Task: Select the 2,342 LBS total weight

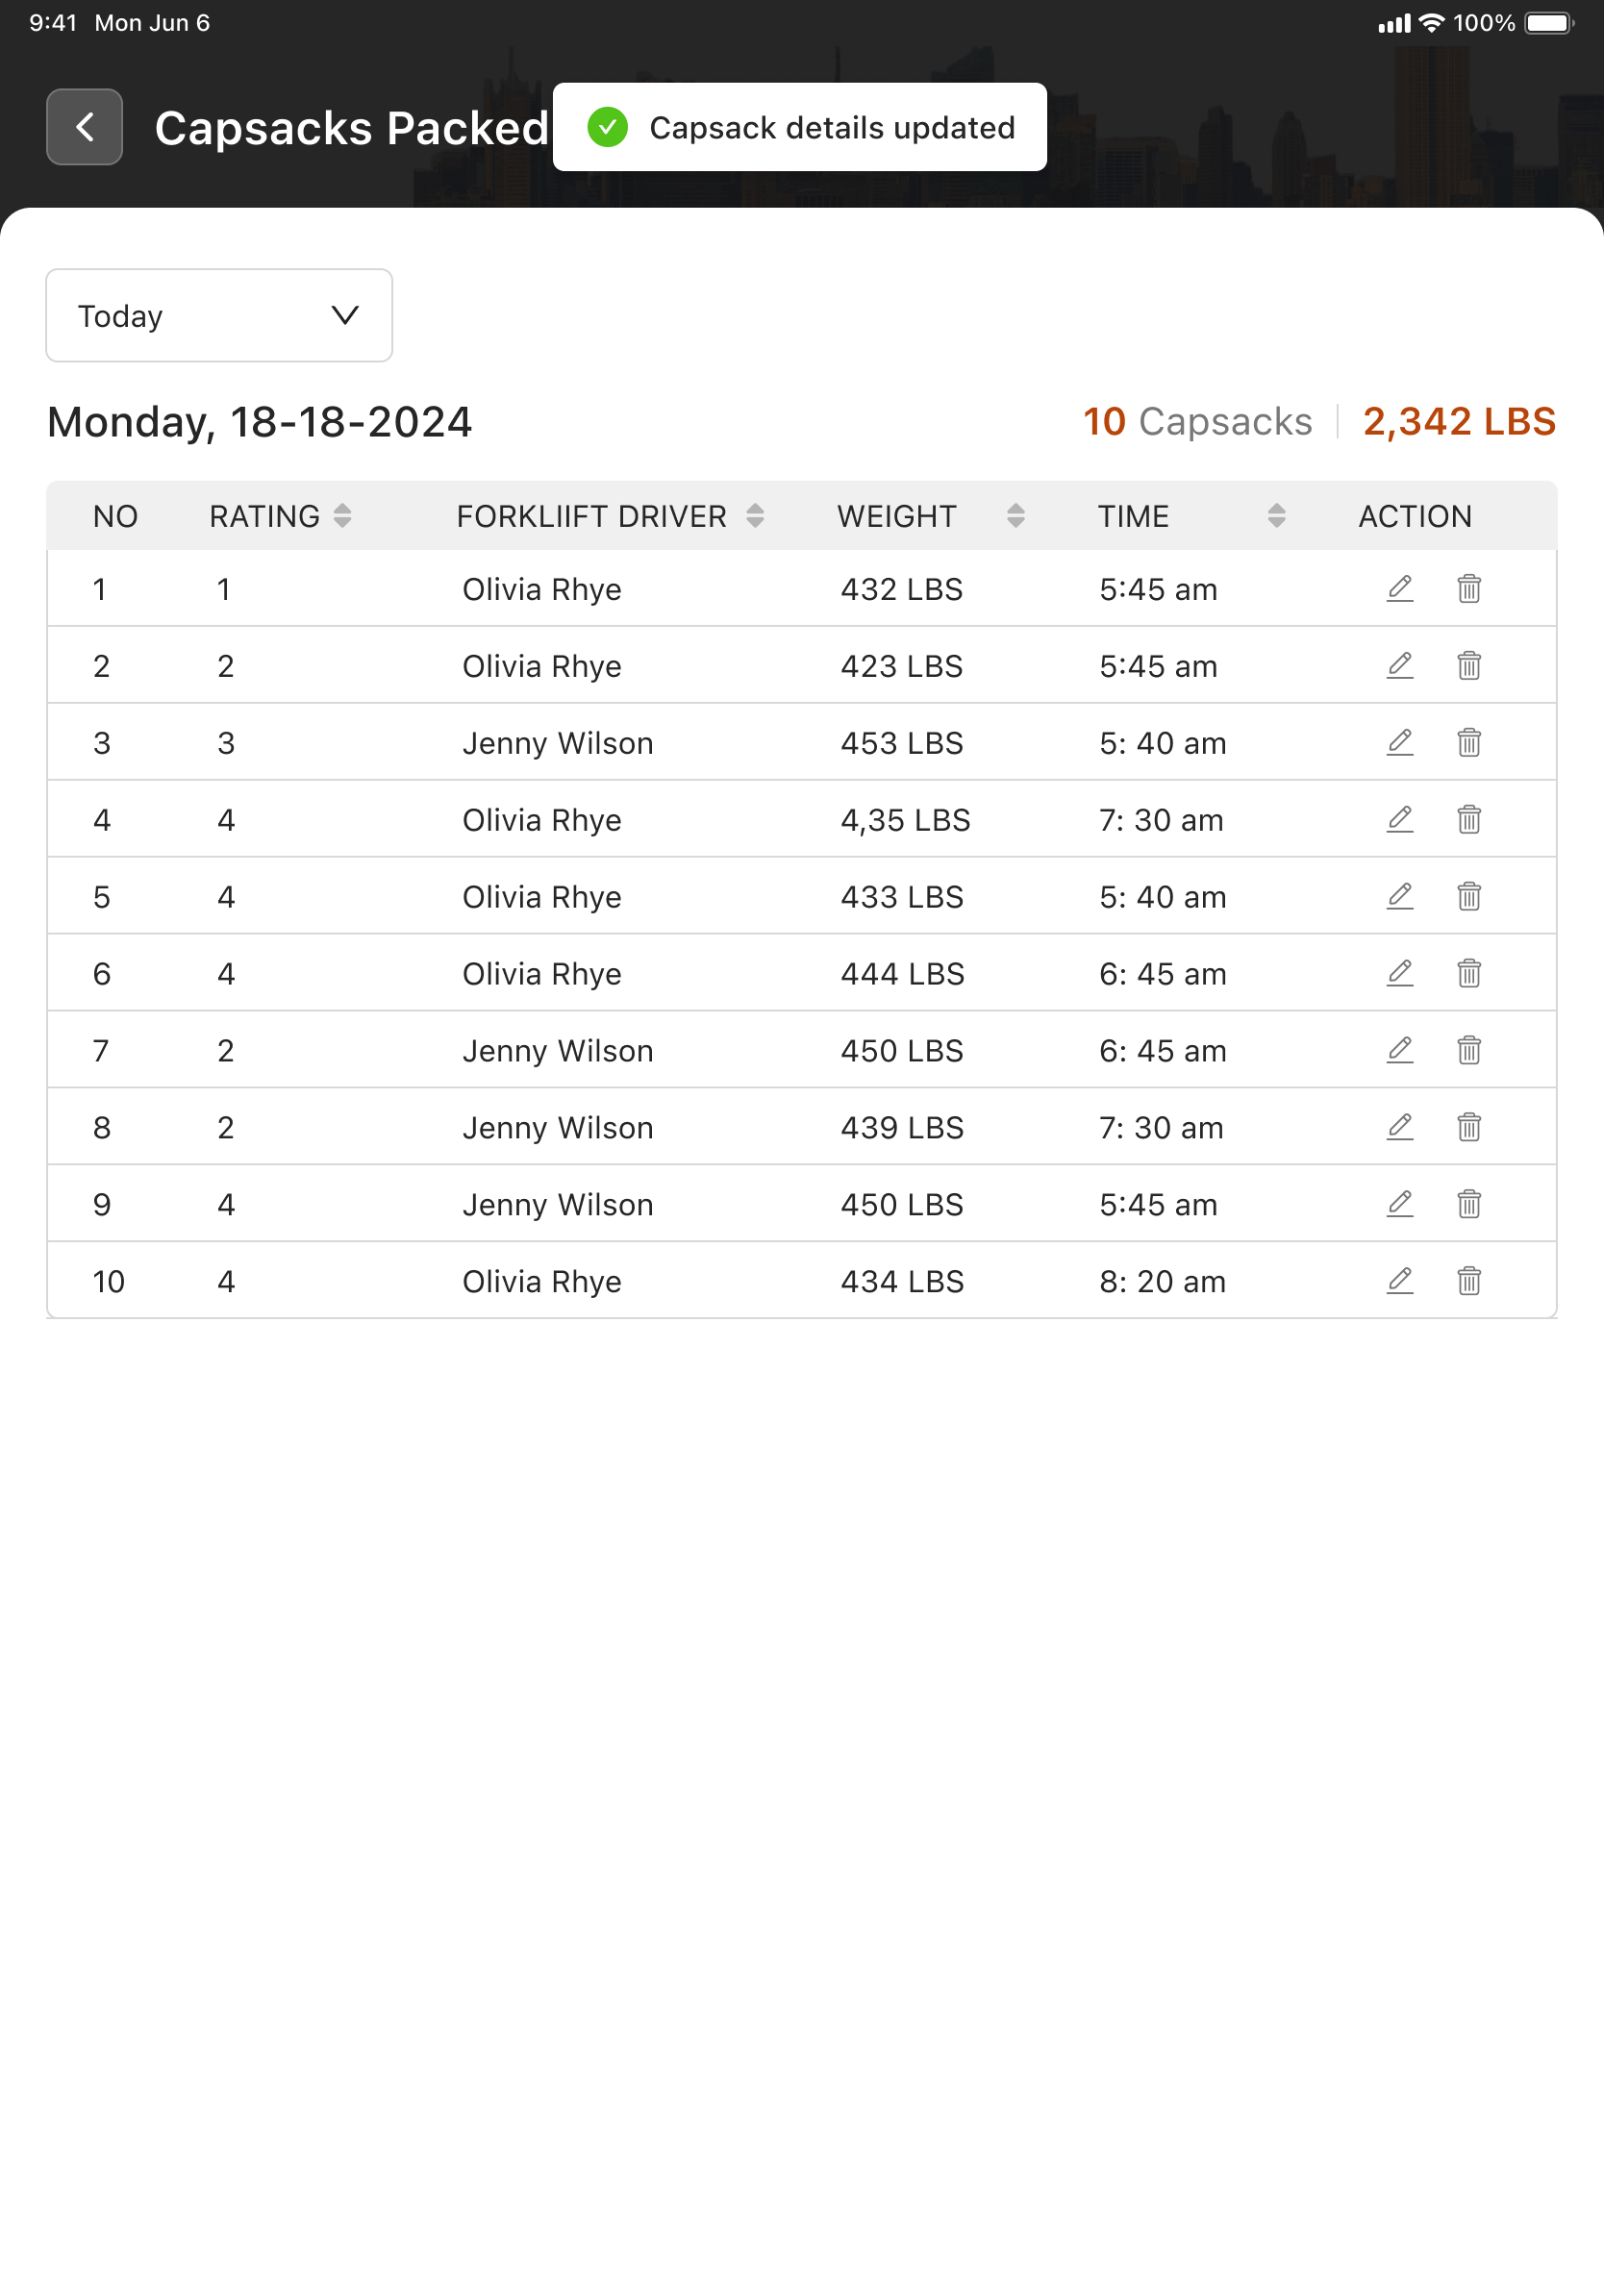Action: tap(1459, 422)
